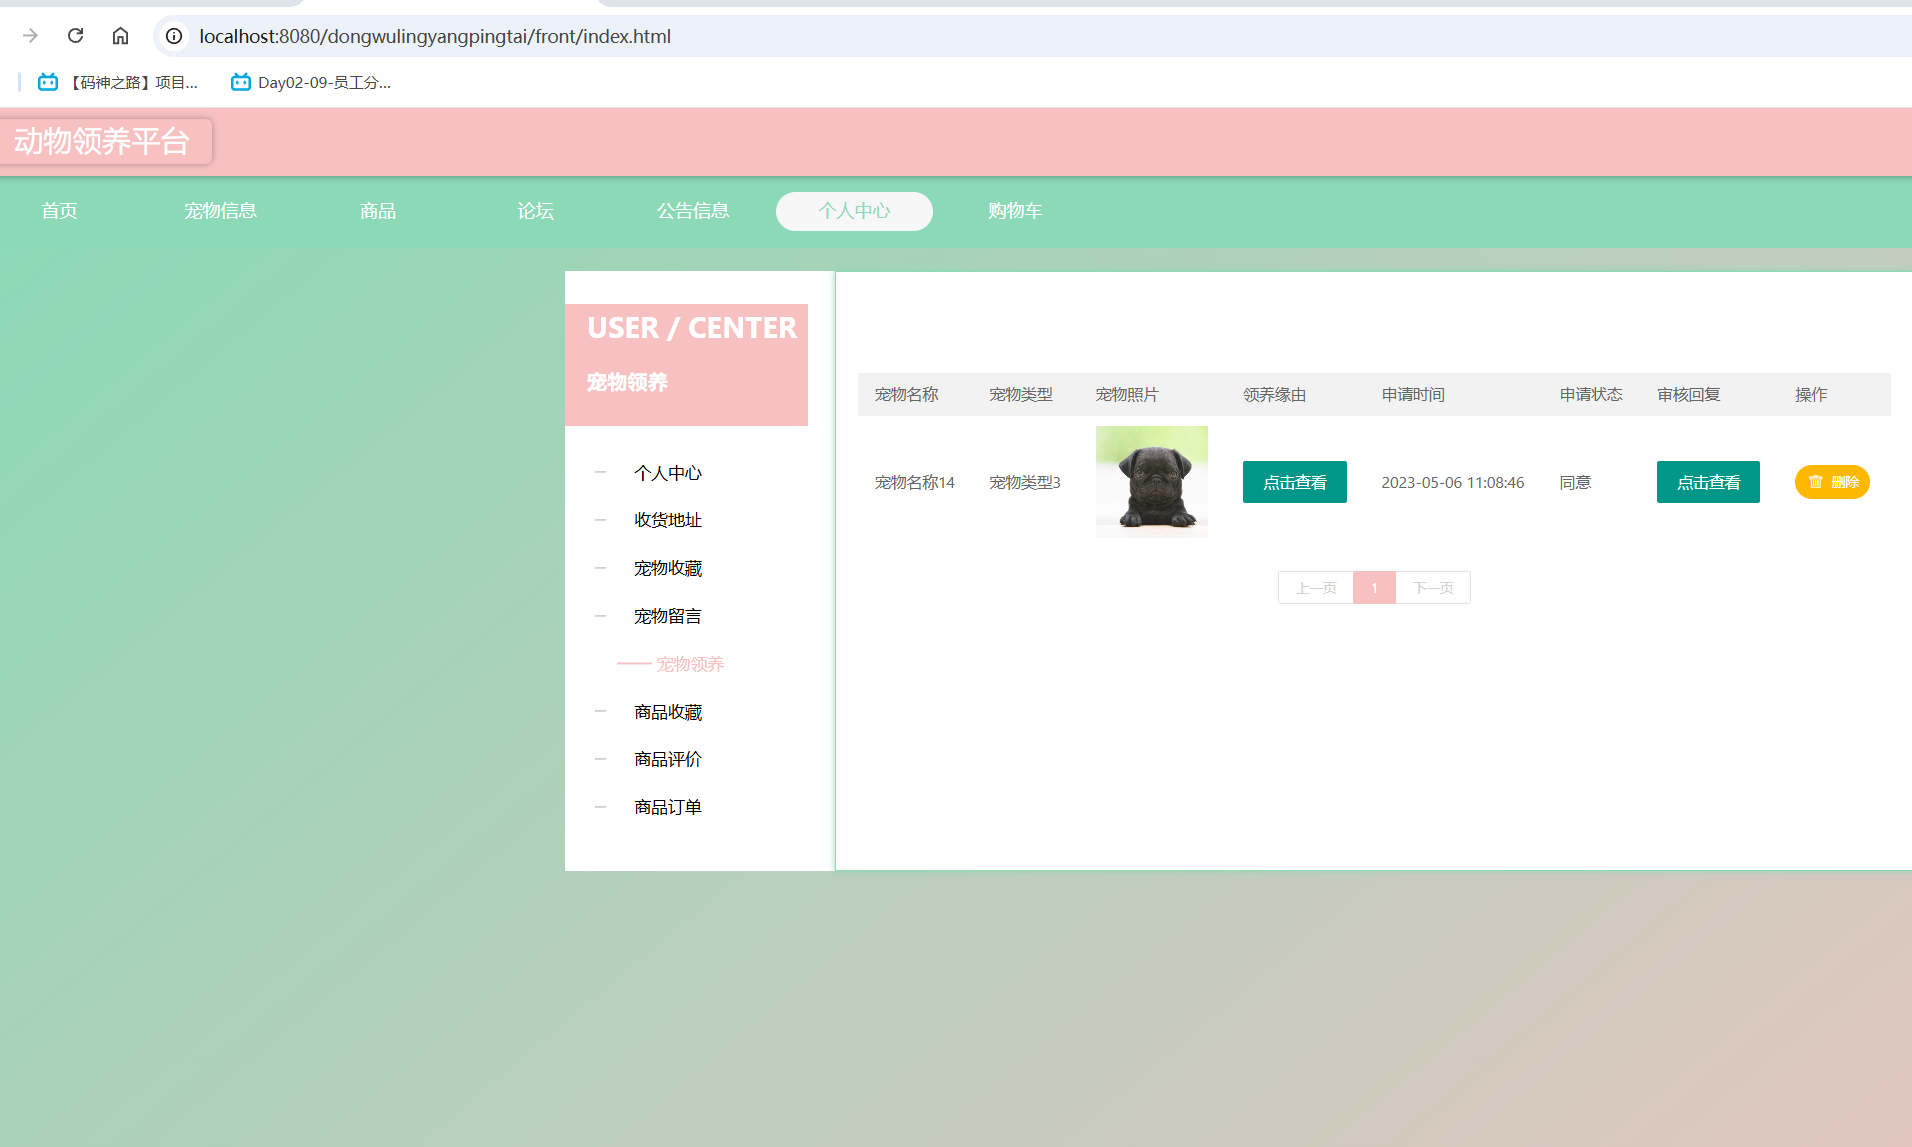Viewport: 1912px width, 1147px height.
Task: Select 商品订单 in the sidebar
Action: pyautogui.click(x=668, y=807)
